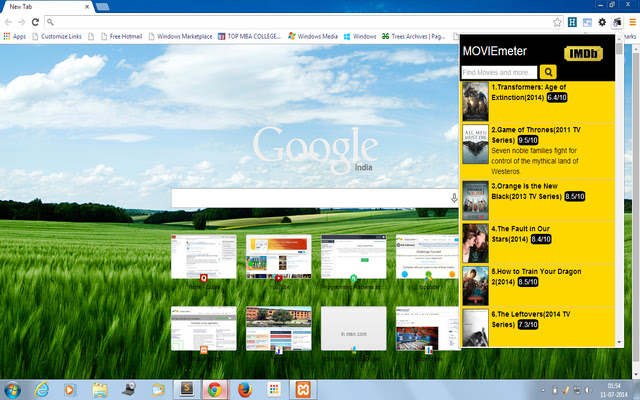Image resolution: width=640 pixels, height=400 pixels.
Task: Open the light-blue window extension icon
Action: click(587, 22)
